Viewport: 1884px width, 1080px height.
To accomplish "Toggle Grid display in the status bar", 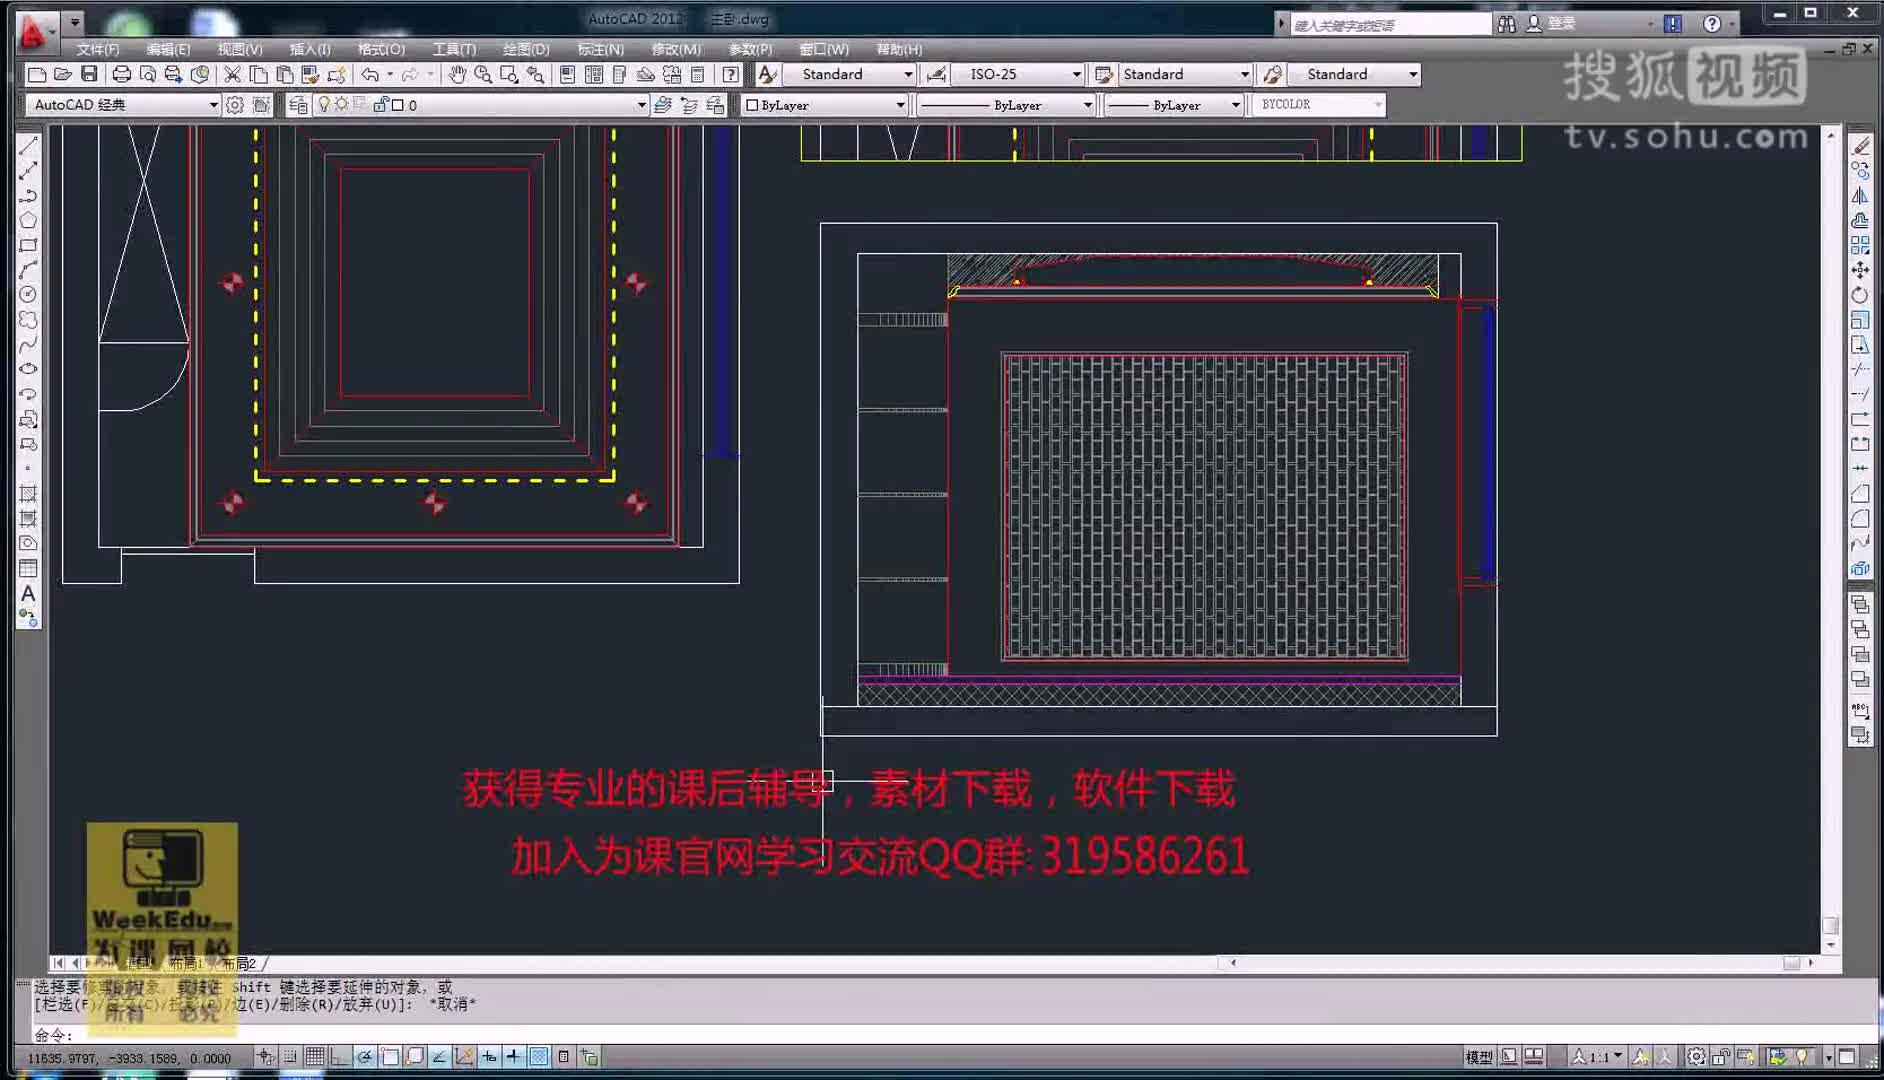I will (x=315, y=1056).
